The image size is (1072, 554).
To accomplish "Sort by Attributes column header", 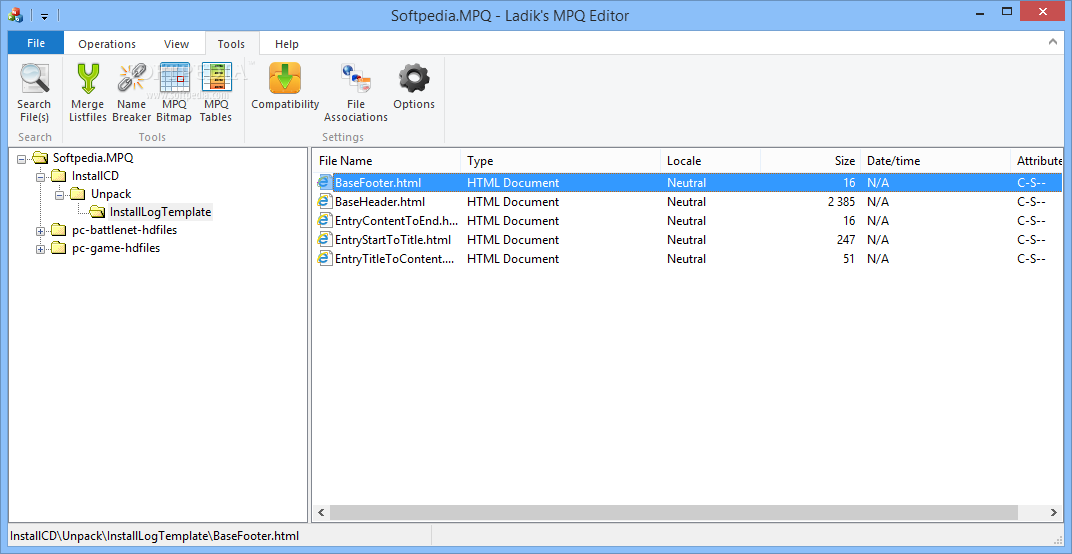I will click(1036, 161).
